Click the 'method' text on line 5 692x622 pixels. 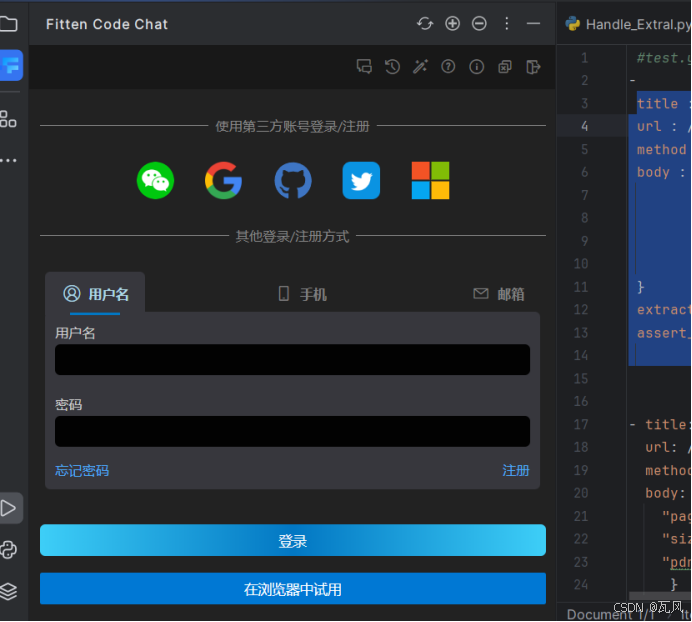pos(662,150)
